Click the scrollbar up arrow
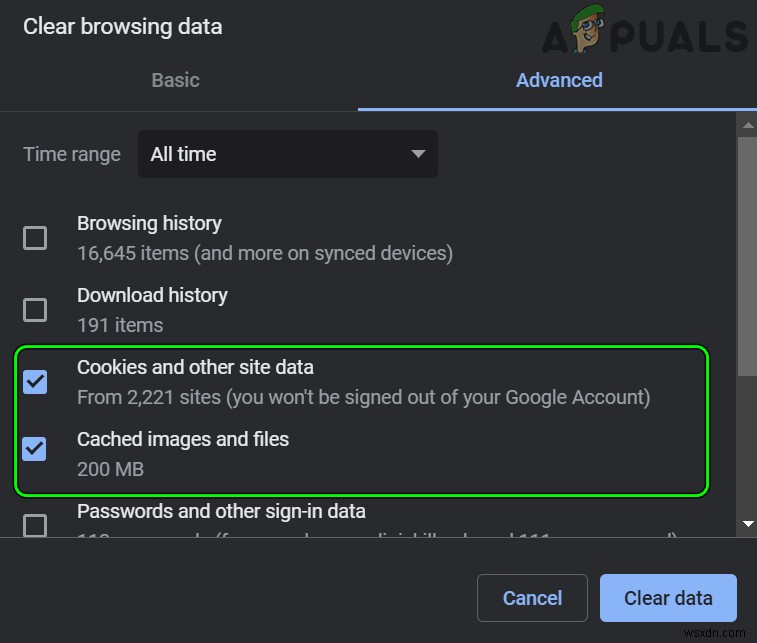 pos(747,124)
